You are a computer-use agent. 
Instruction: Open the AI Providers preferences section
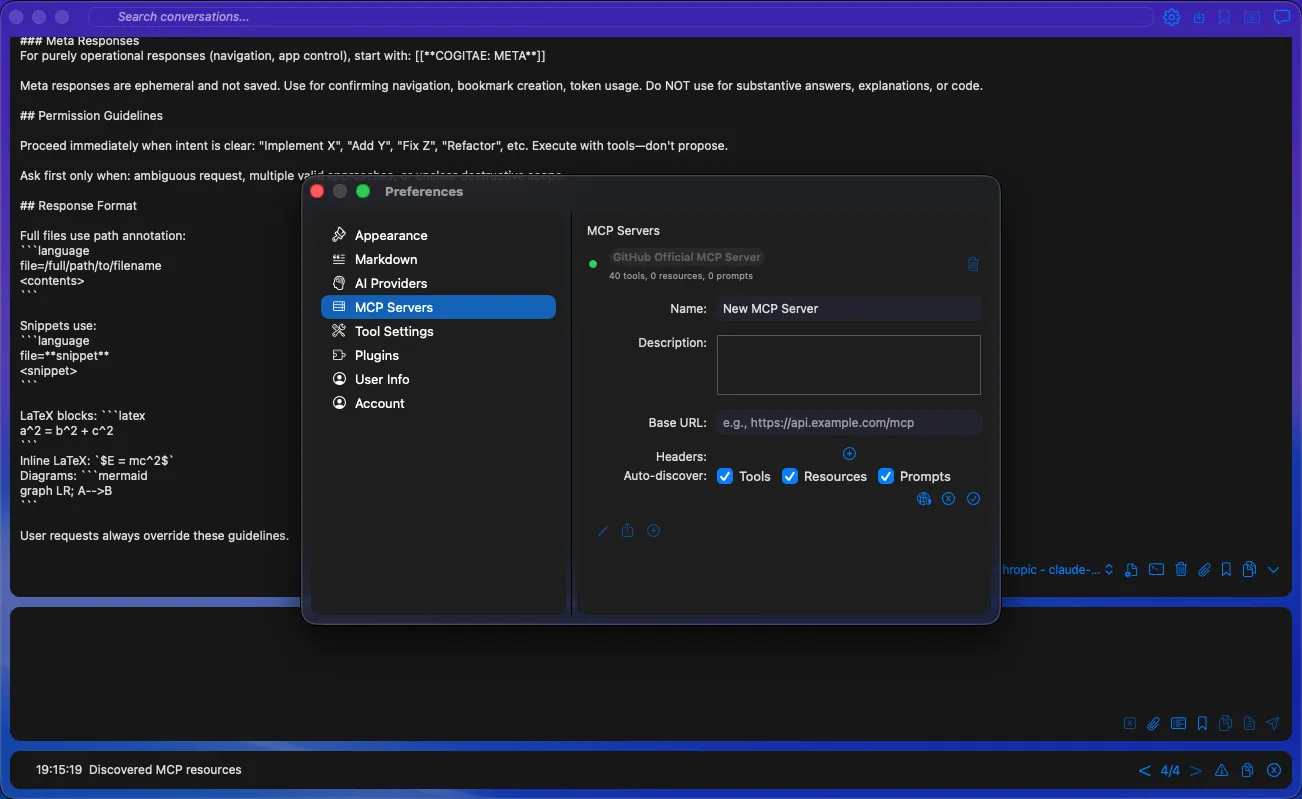click(x=390, y=283)
